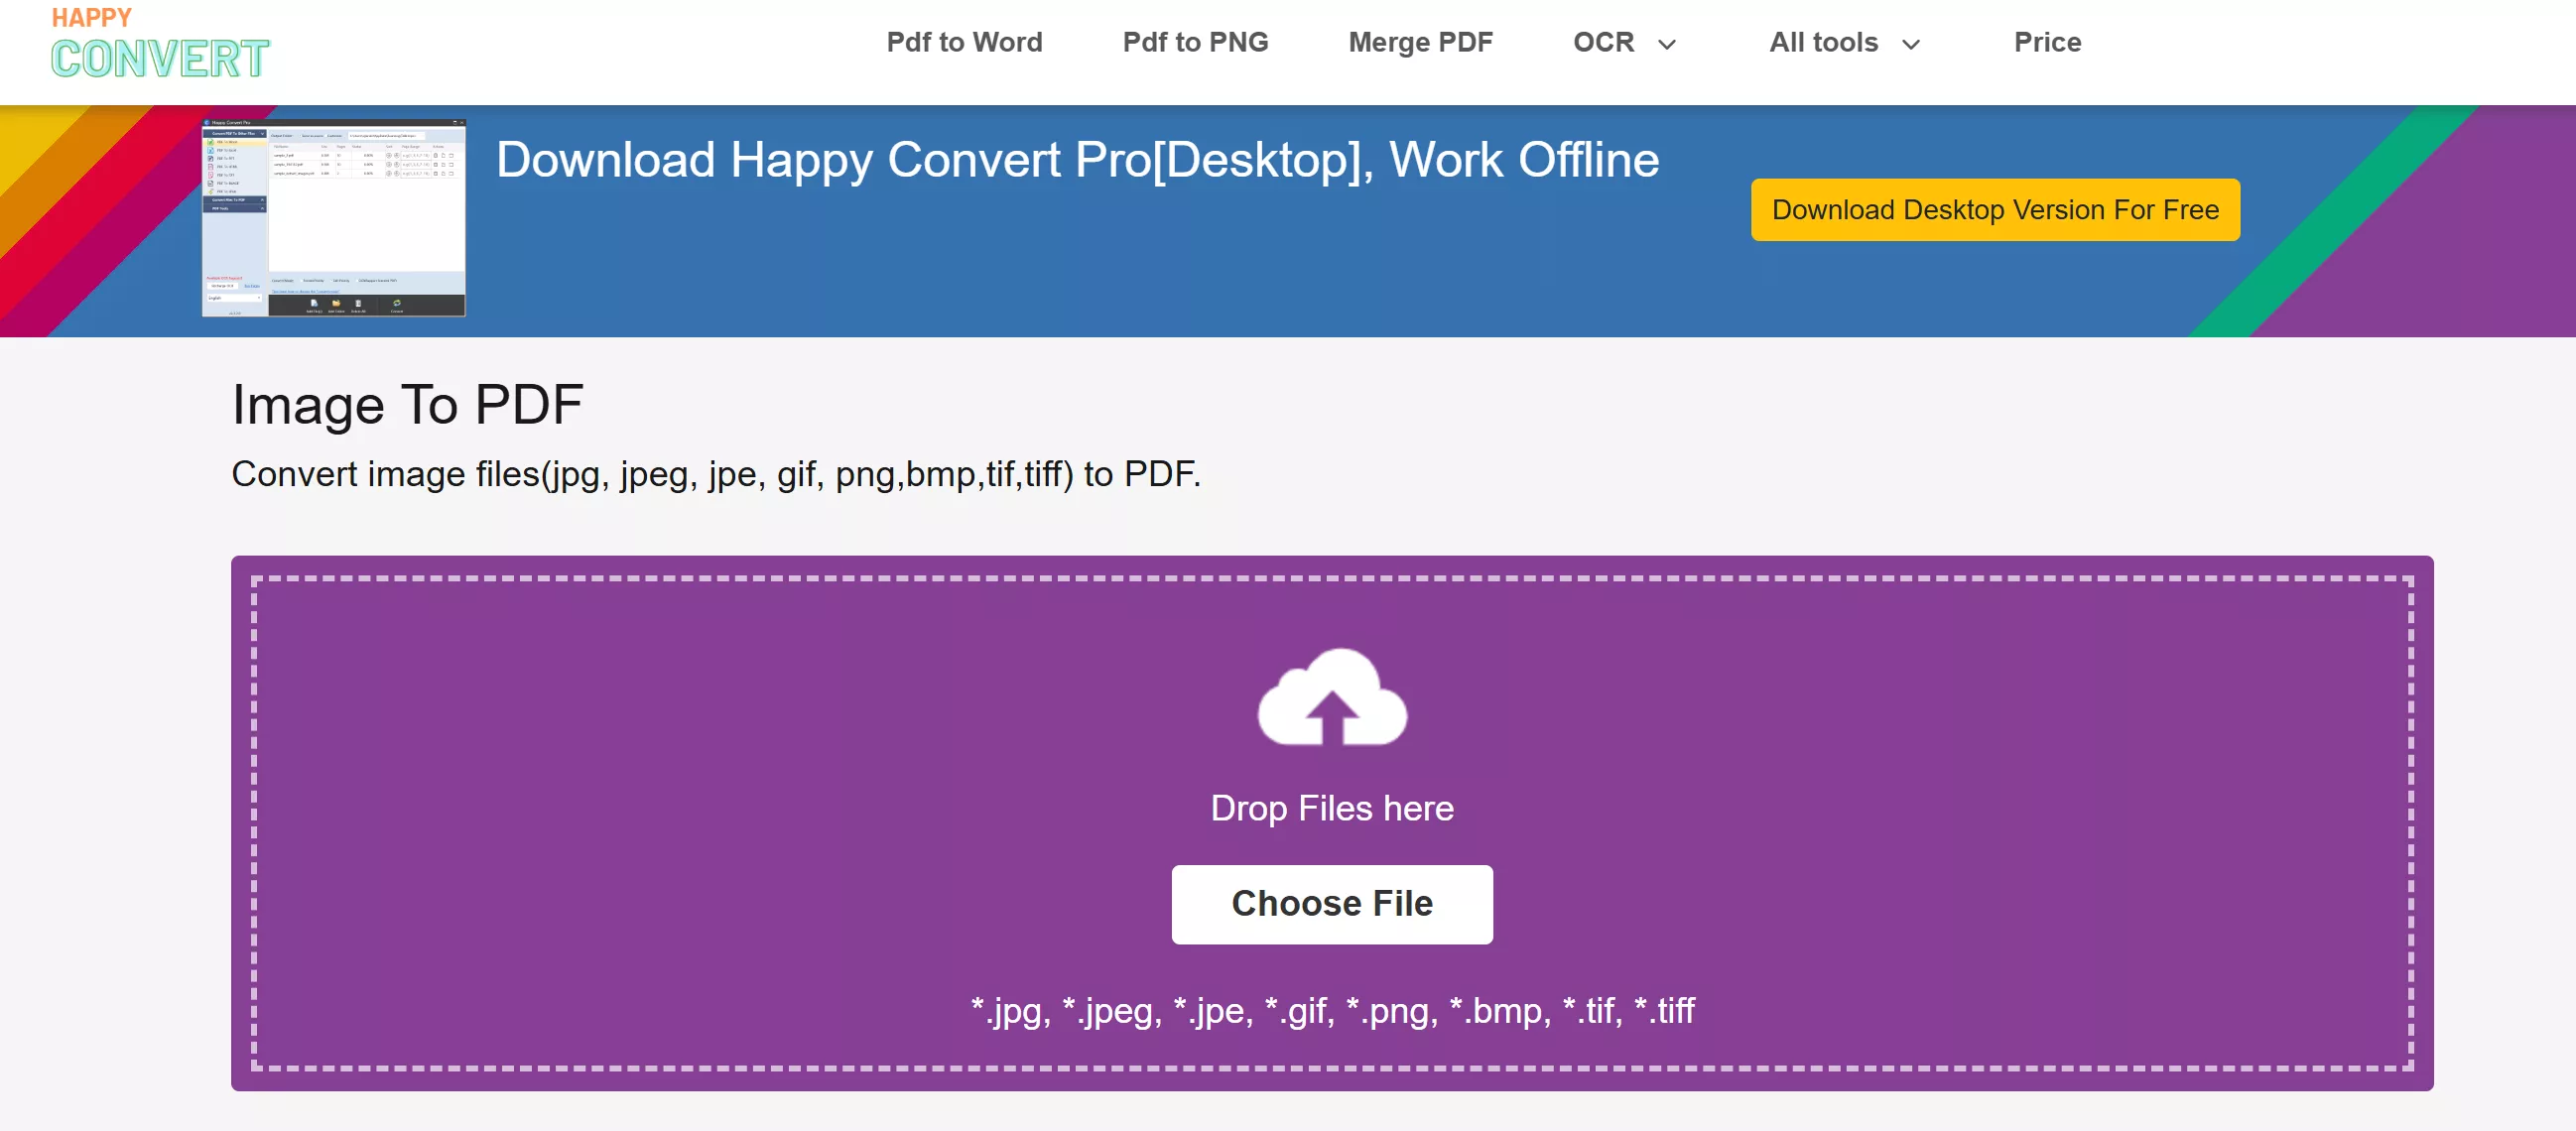Go to Pdf to Word

tap(964, 42)
